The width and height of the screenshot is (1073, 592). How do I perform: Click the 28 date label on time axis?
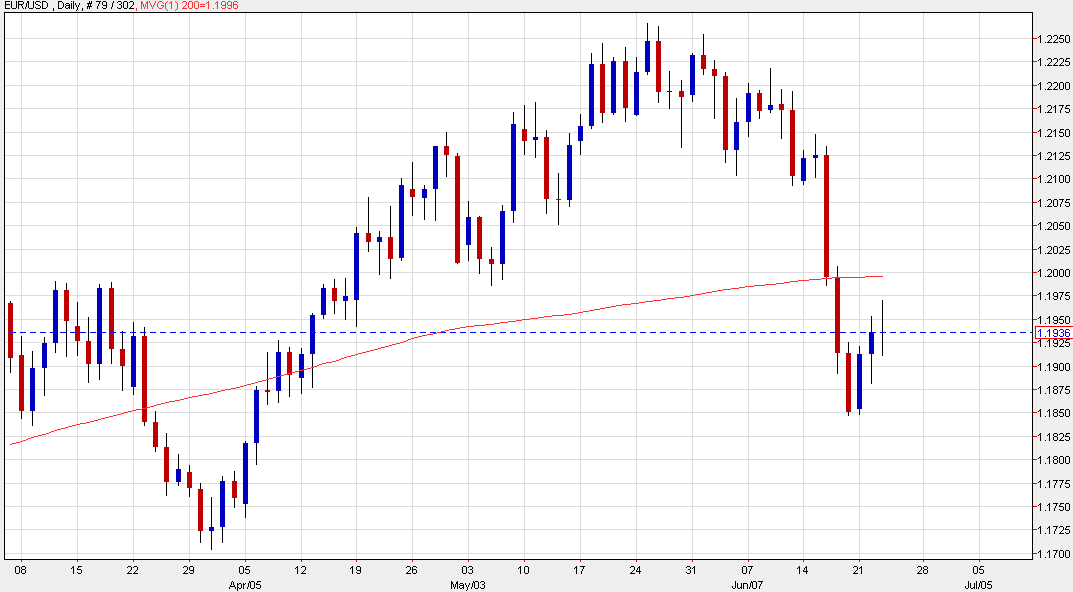921,568
